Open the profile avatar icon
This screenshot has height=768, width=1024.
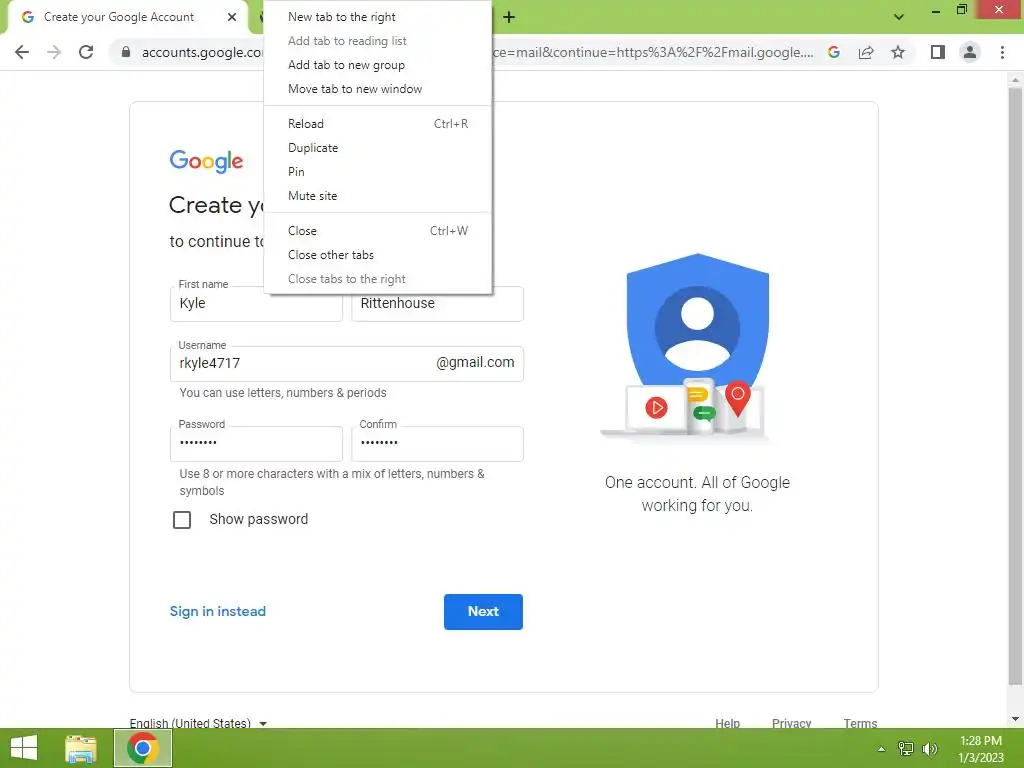[970, 52]
